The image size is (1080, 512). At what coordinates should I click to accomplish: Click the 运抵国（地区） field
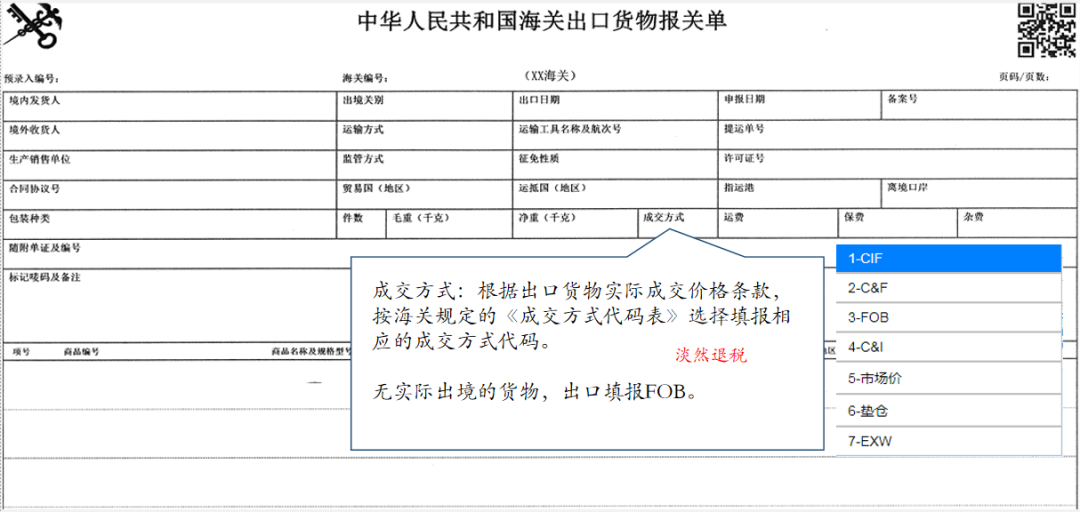pos(616,194)
